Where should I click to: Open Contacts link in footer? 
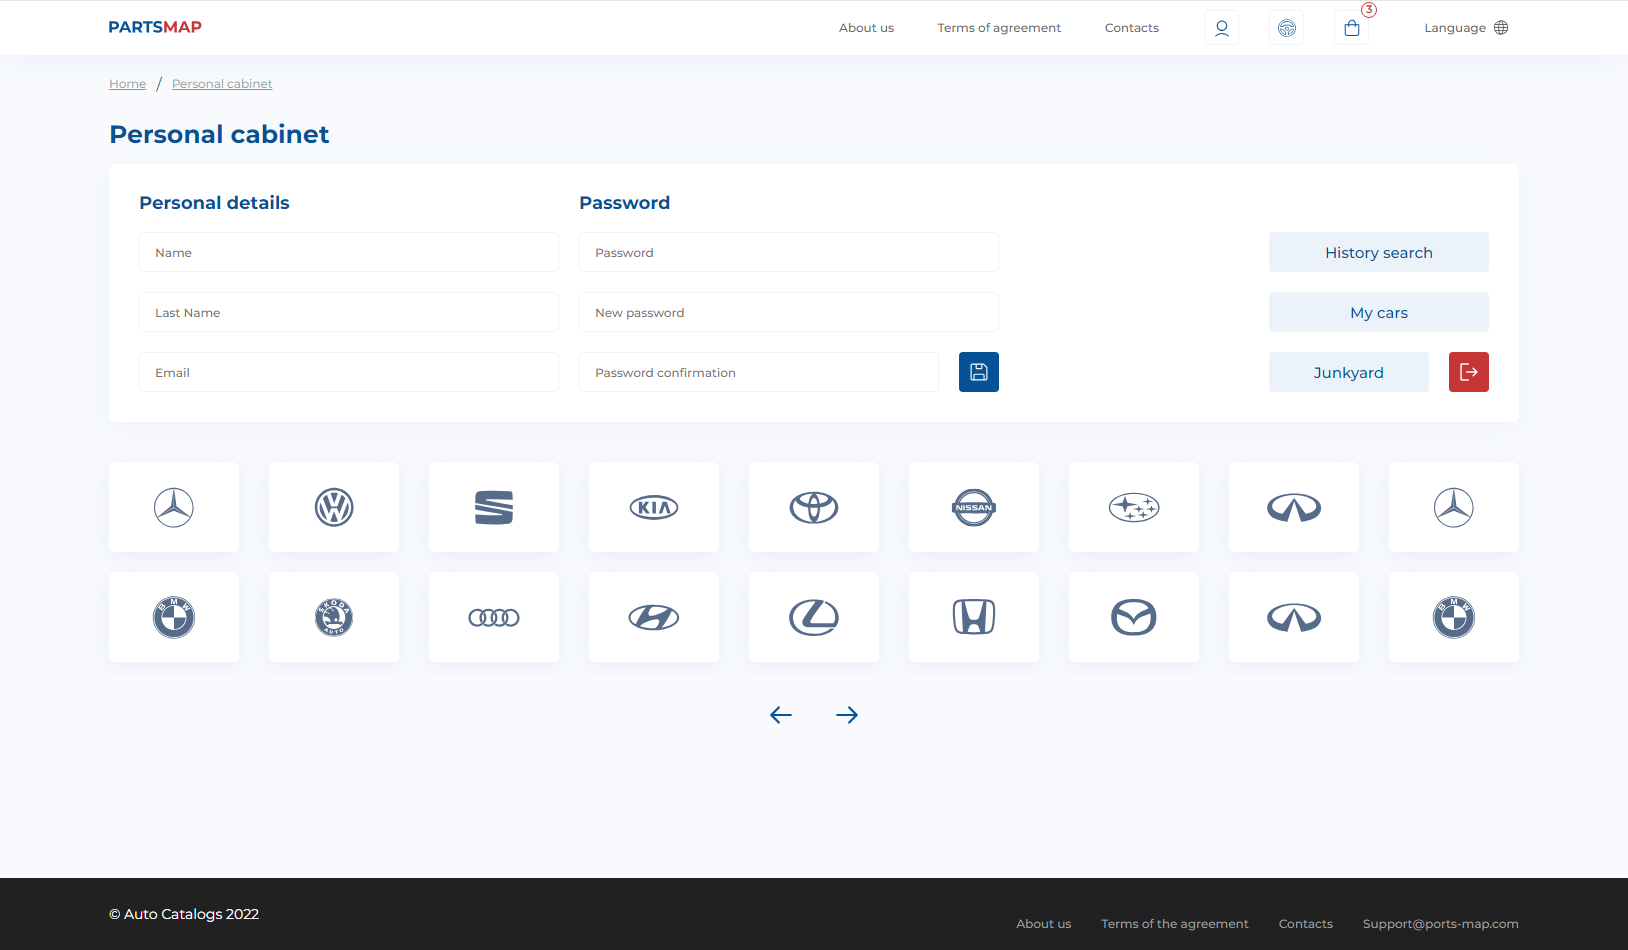(x=1306, y=924)
